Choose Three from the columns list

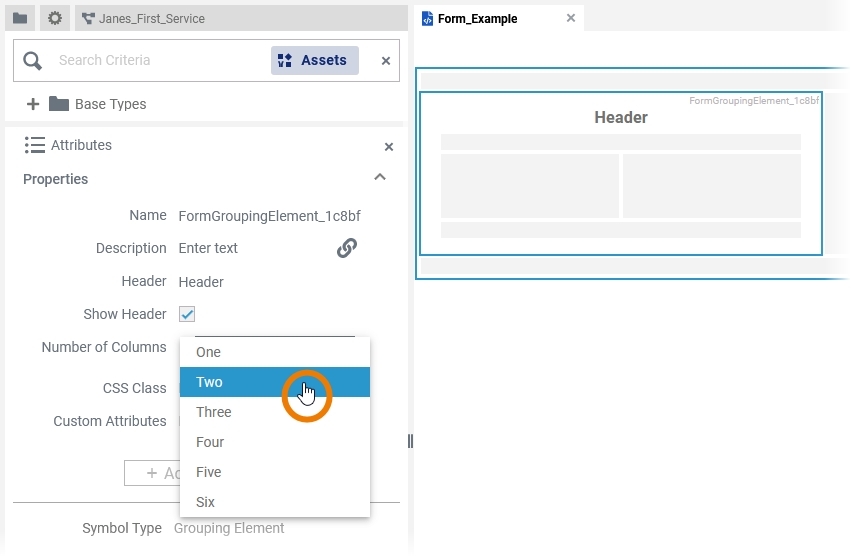214,412
